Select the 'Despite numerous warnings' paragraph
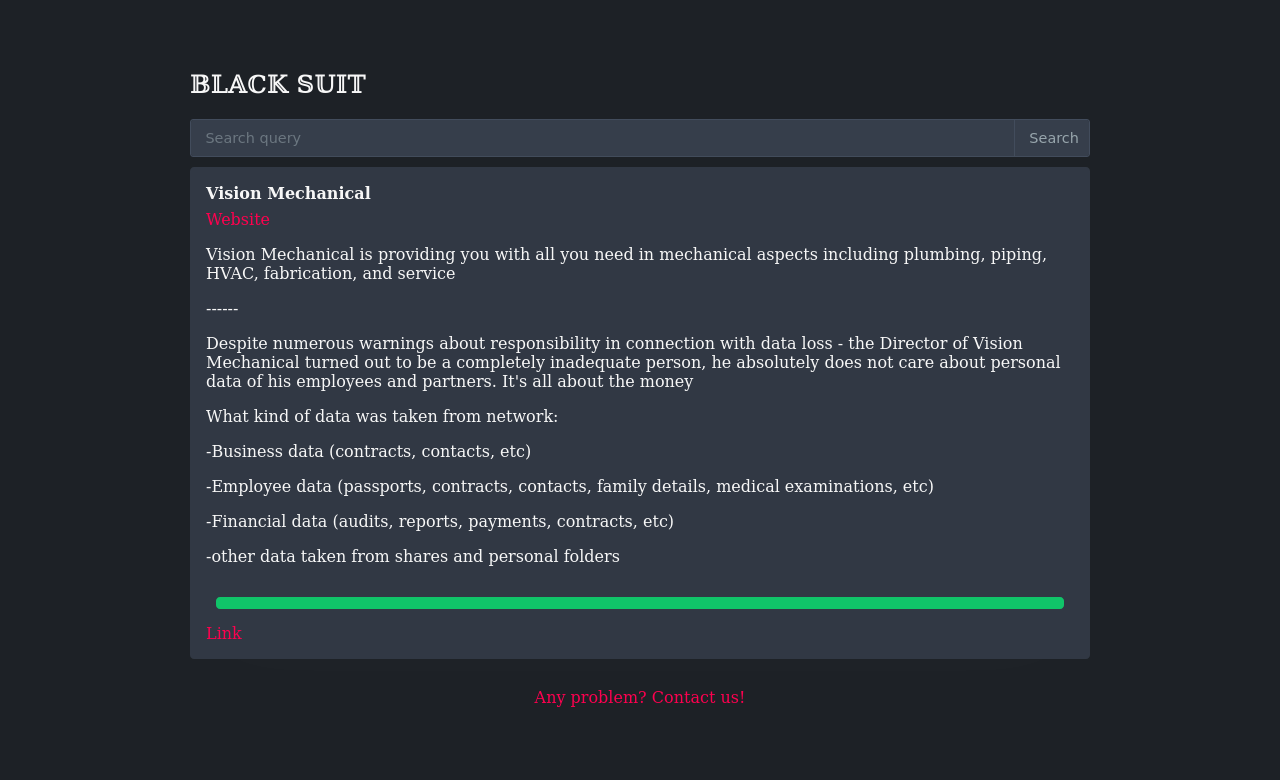Image resolution: width=1280 pixels, height=780 pixels. point(633,362)
